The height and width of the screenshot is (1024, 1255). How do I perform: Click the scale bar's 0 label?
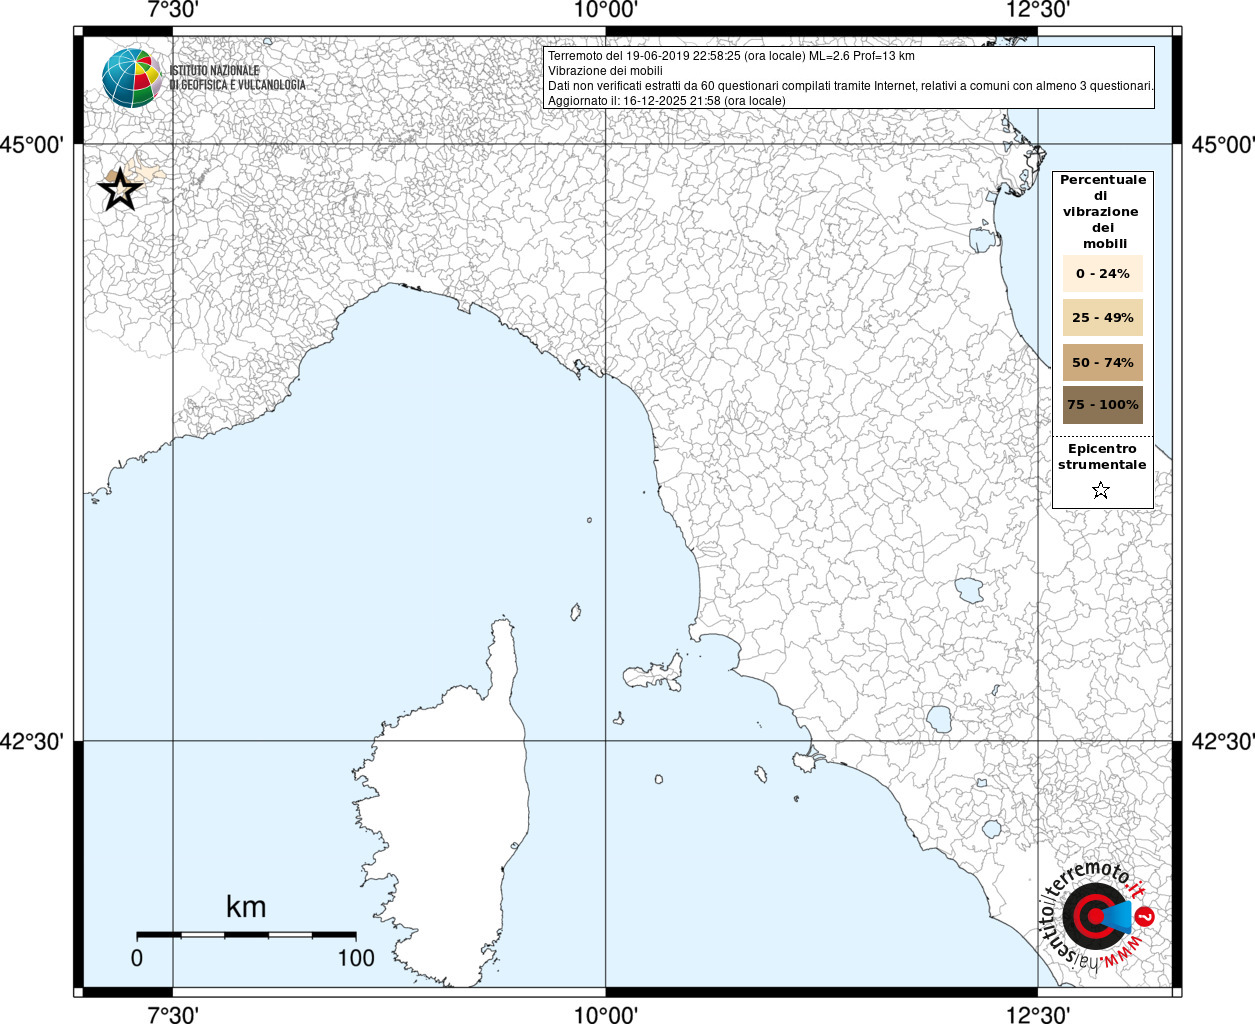coord(137,958)
